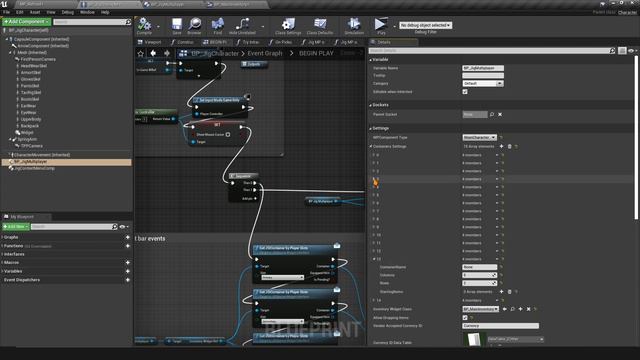
Task: Open the Inventory Widget Class dropdown
Action: (480, 309)
